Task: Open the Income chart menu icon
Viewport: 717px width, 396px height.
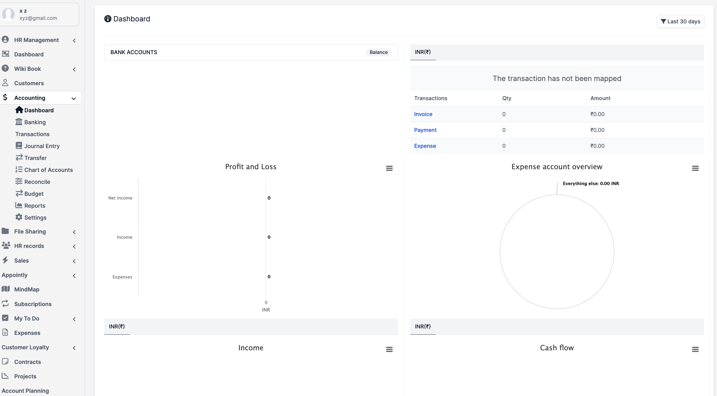Action: pyautogui.click(x=389, y=349)
